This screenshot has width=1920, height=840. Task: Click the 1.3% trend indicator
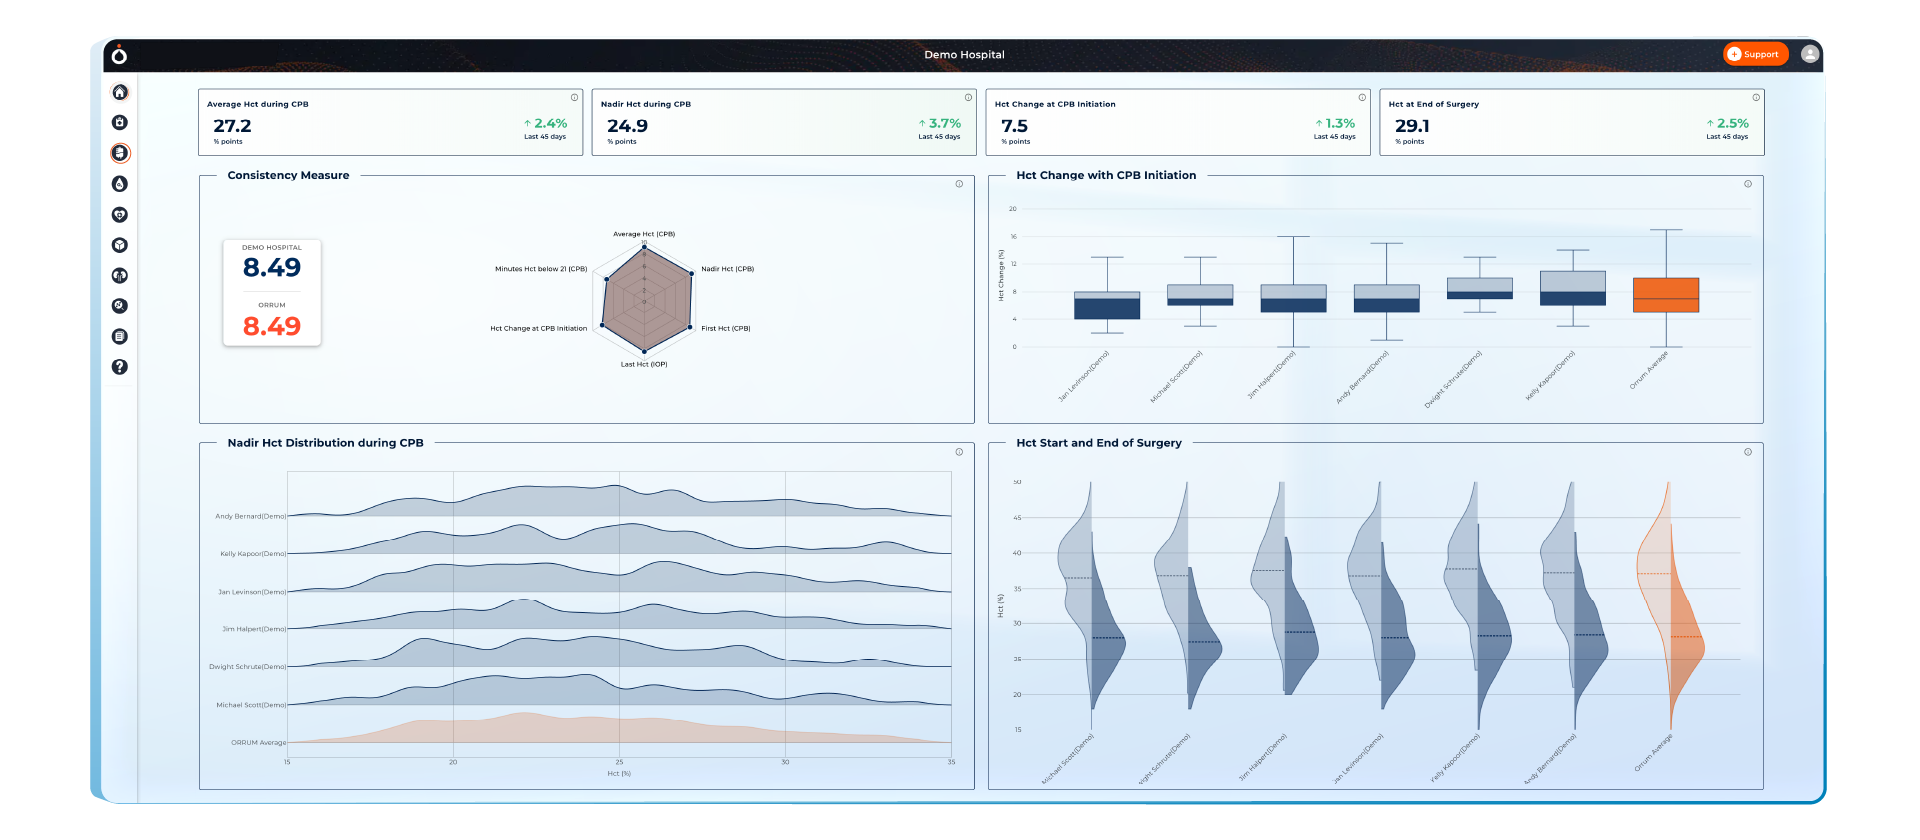coord(1335,124)
